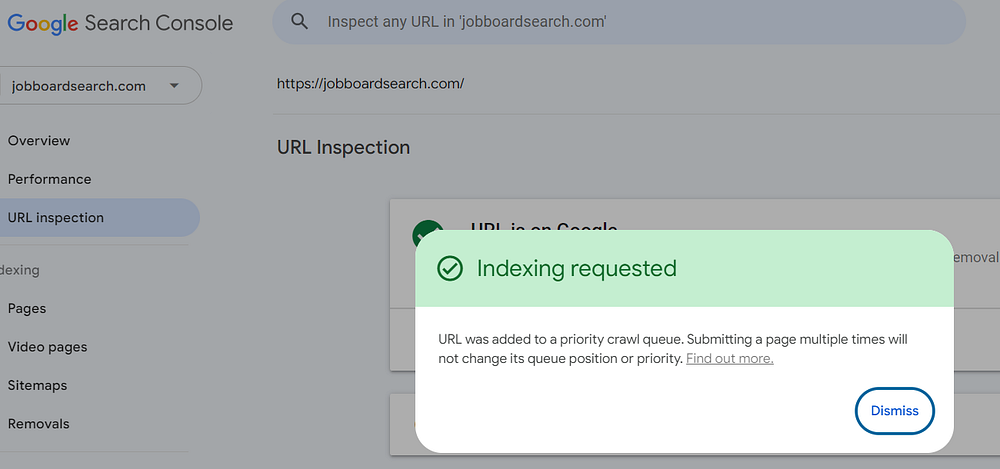Image resolution: width=1000 pixels, height=469 pixels.
Task: Click the green checkmark in Indexing requested dialog
Action: 450,268
